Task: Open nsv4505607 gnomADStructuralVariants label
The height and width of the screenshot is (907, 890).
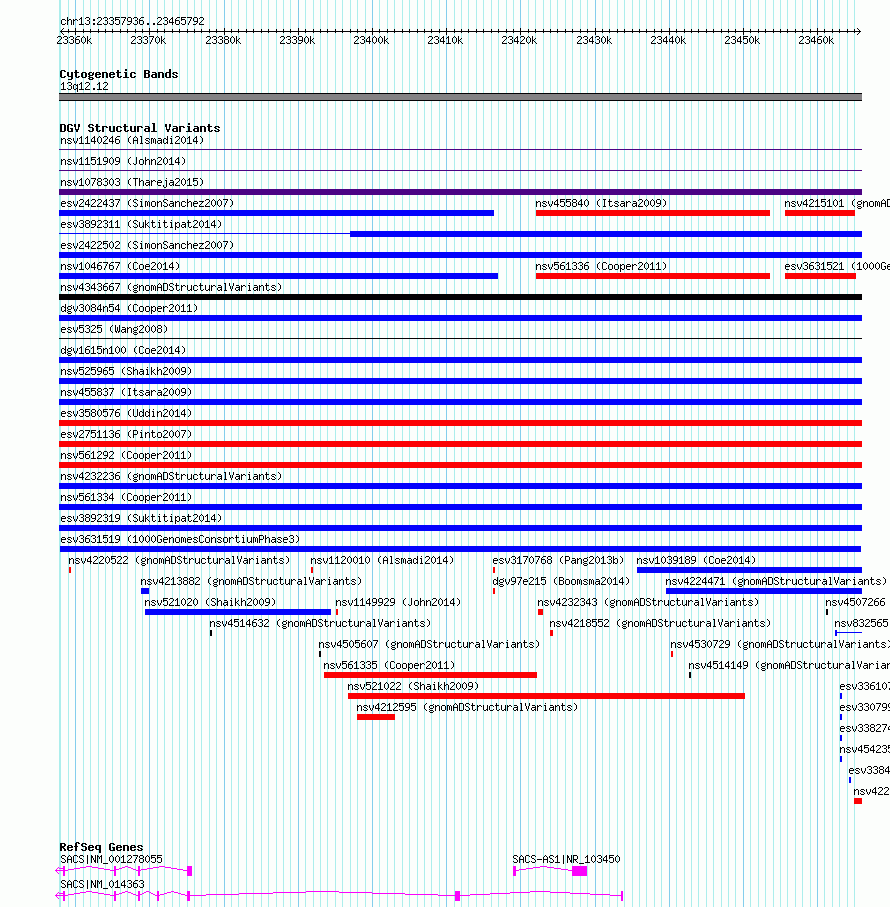Action: pyautogui.click(x=429, y=644)
